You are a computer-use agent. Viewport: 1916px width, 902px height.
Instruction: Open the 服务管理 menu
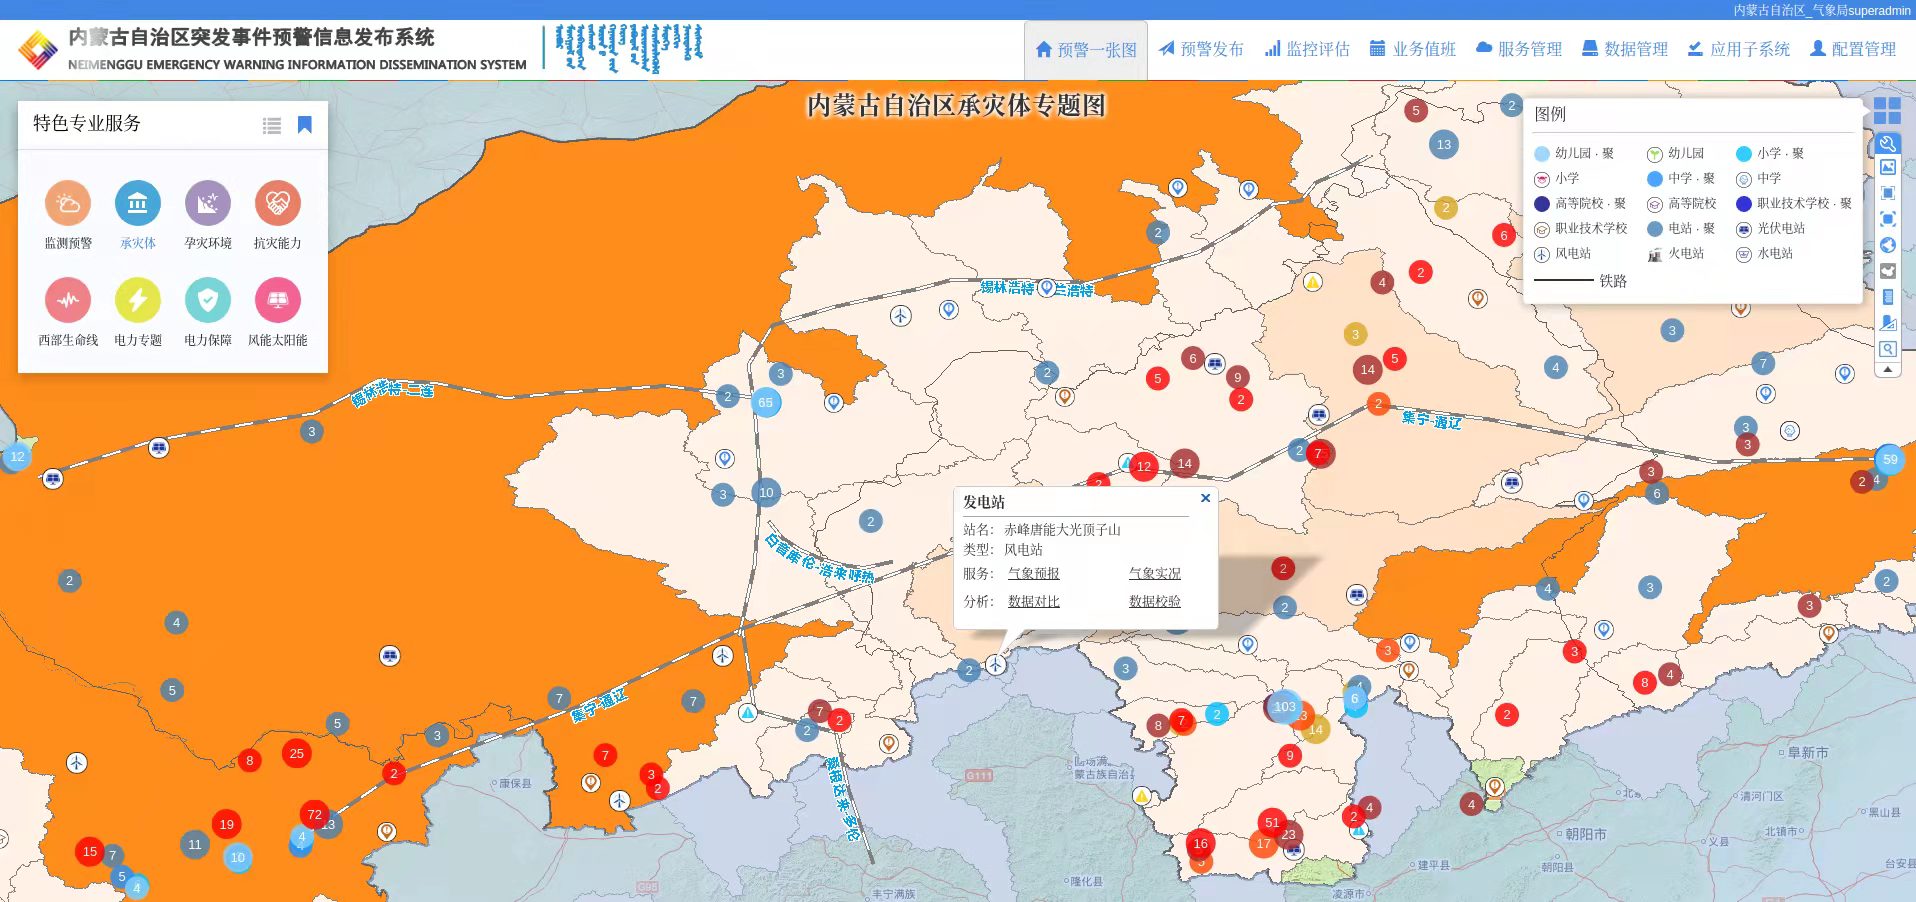coord(1519,49)
